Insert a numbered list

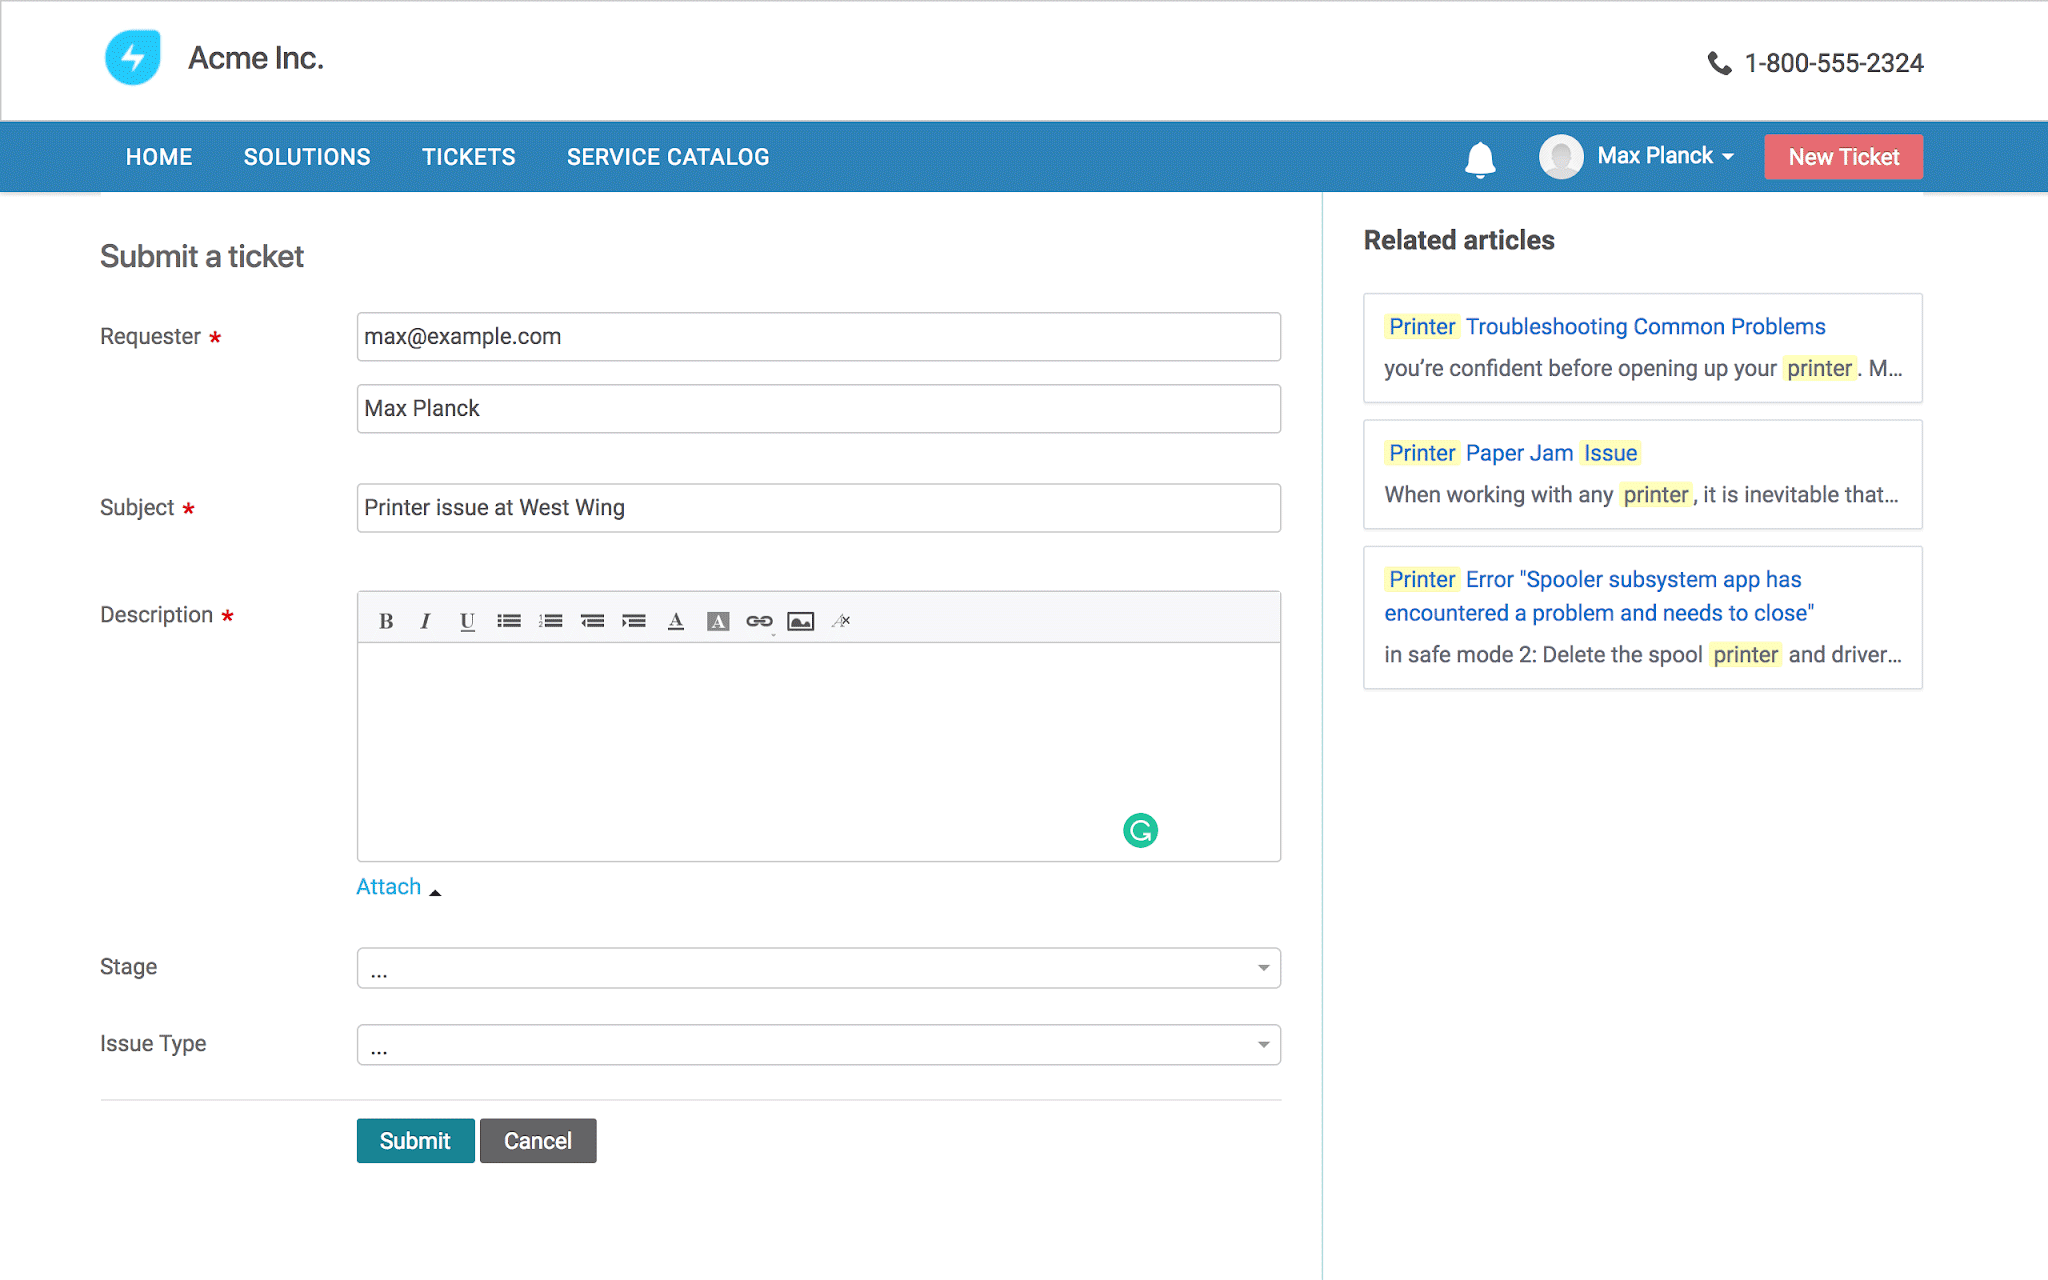coord(550,621)
